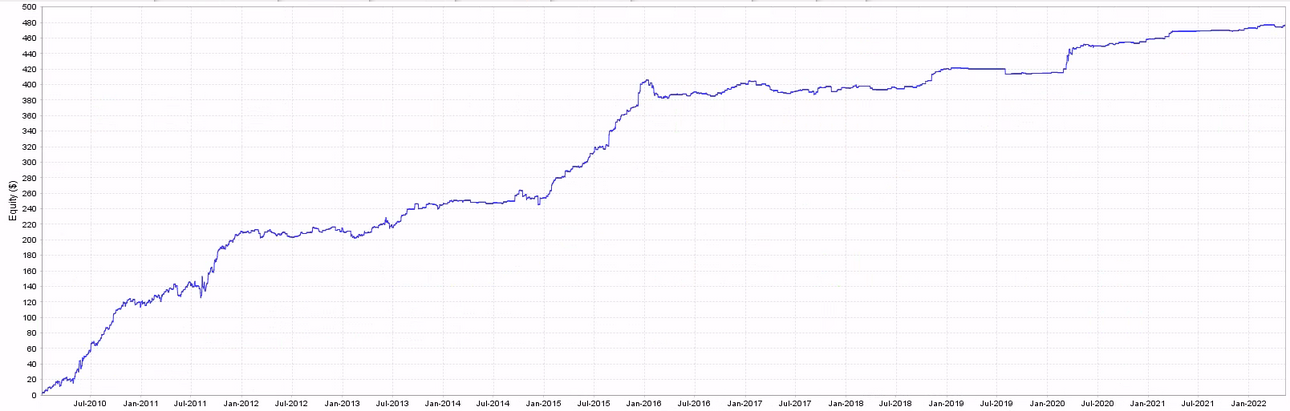Click the 500 value on the equity axis

coord(29,8)
